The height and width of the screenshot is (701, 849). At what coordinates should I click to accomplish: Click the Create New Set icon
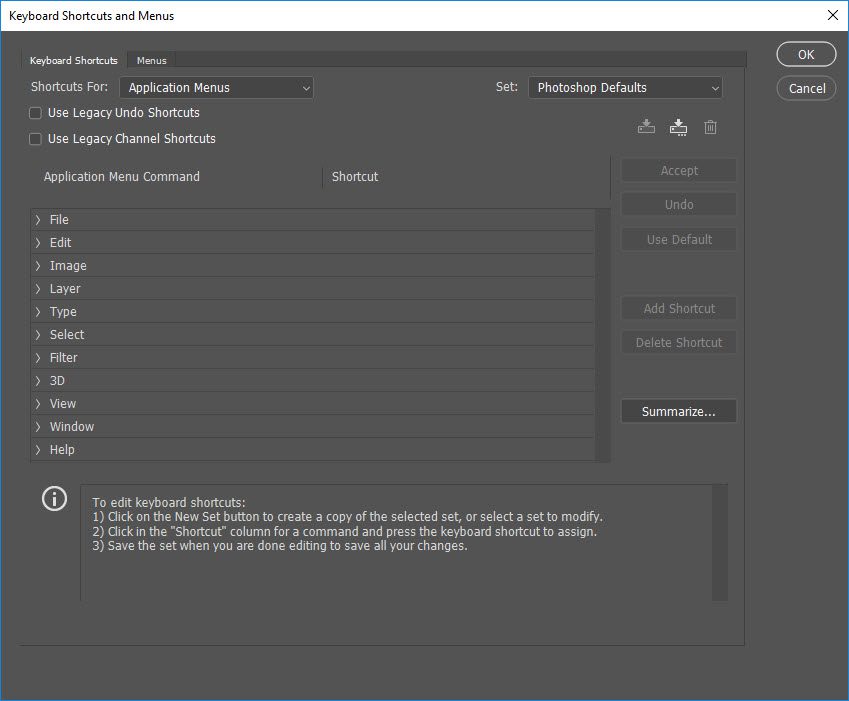(x=645, y=126)
